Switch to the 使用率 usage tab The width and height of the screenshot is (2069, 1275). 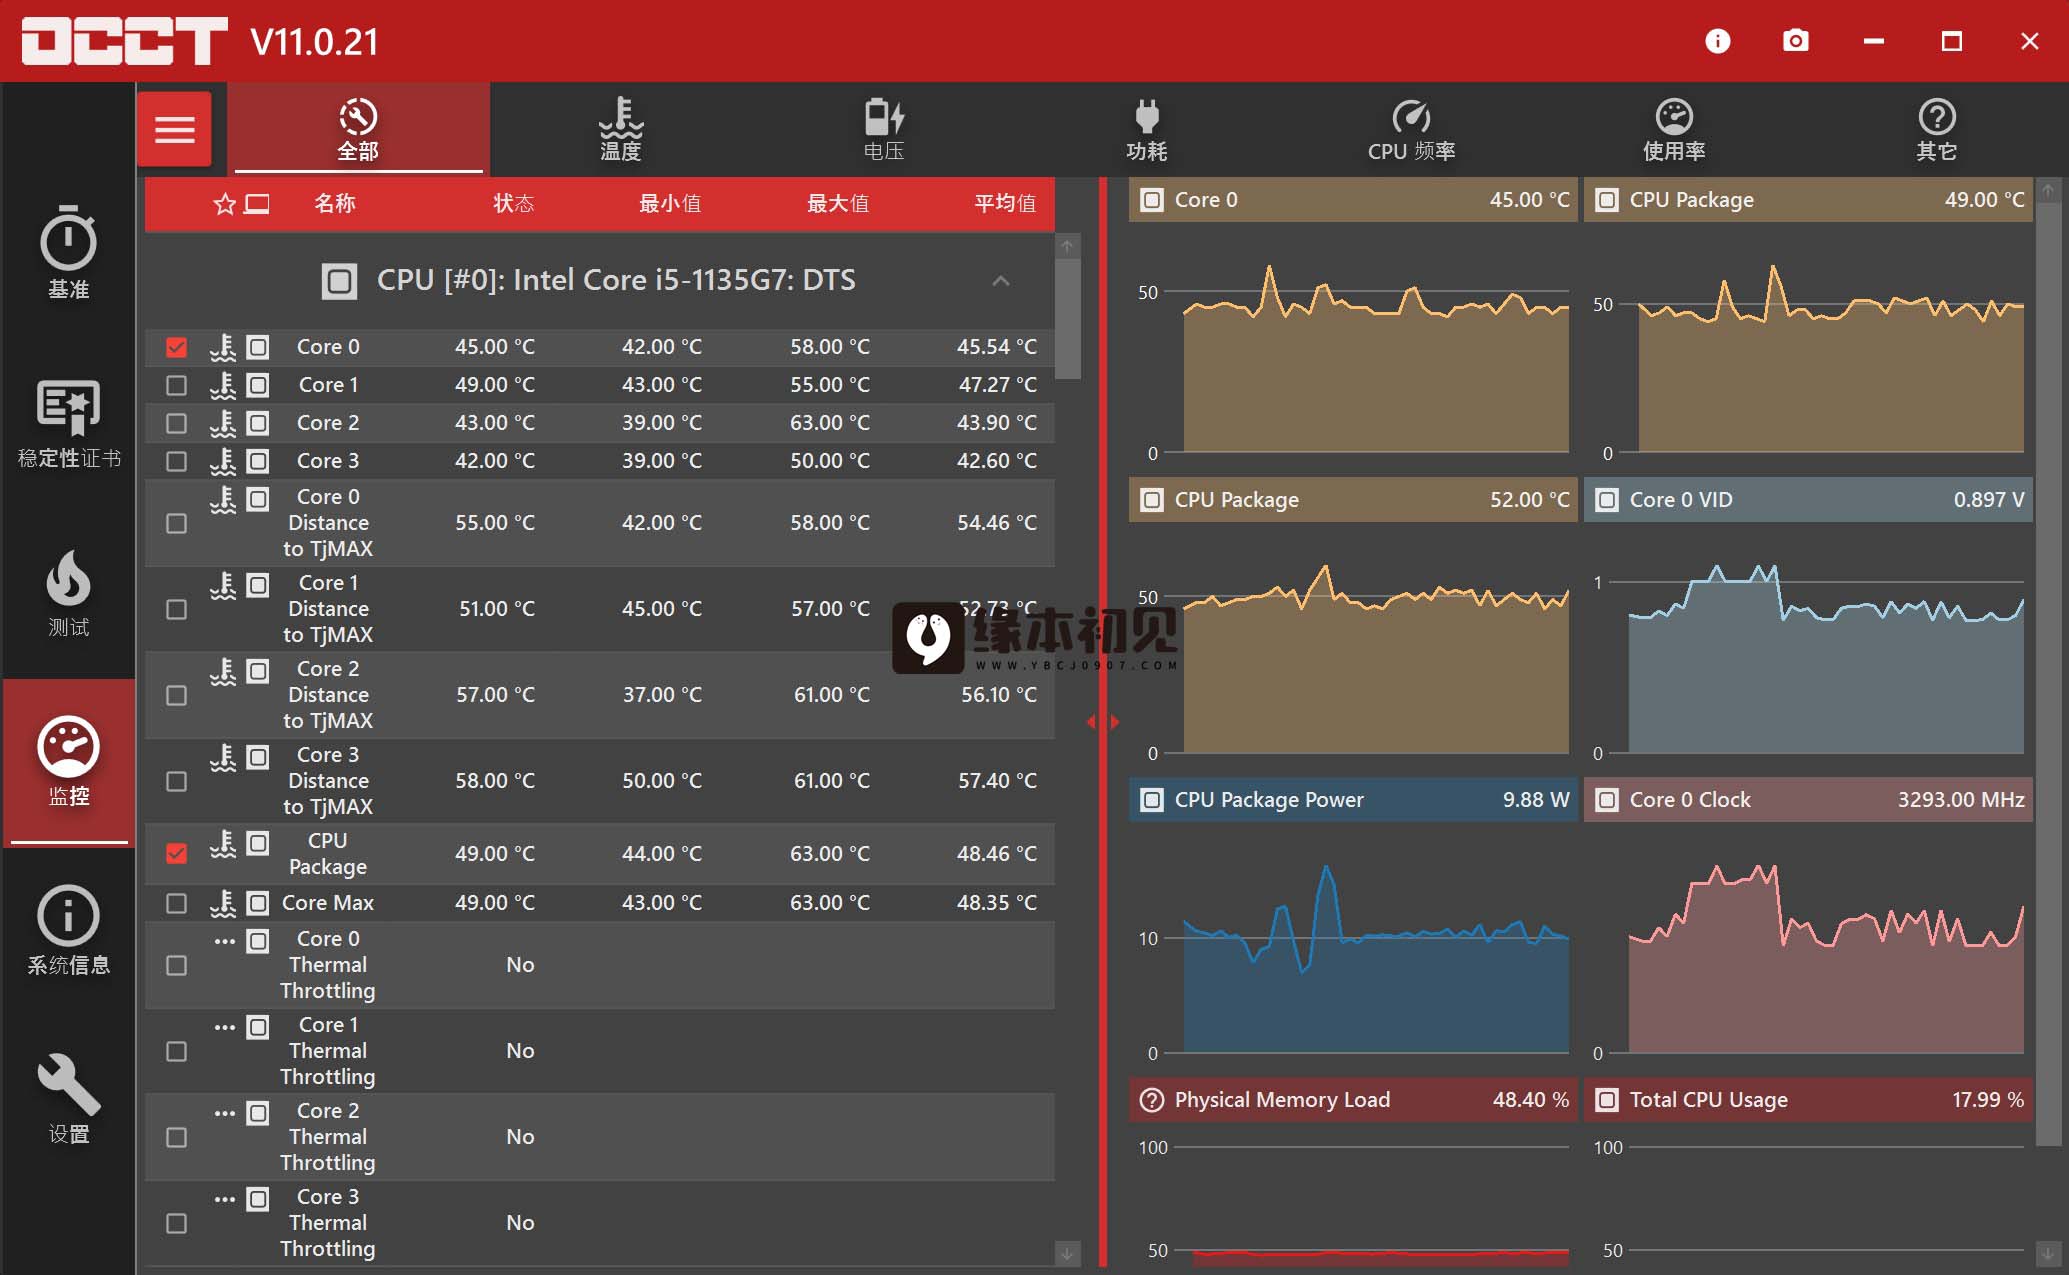(1674, 129)
